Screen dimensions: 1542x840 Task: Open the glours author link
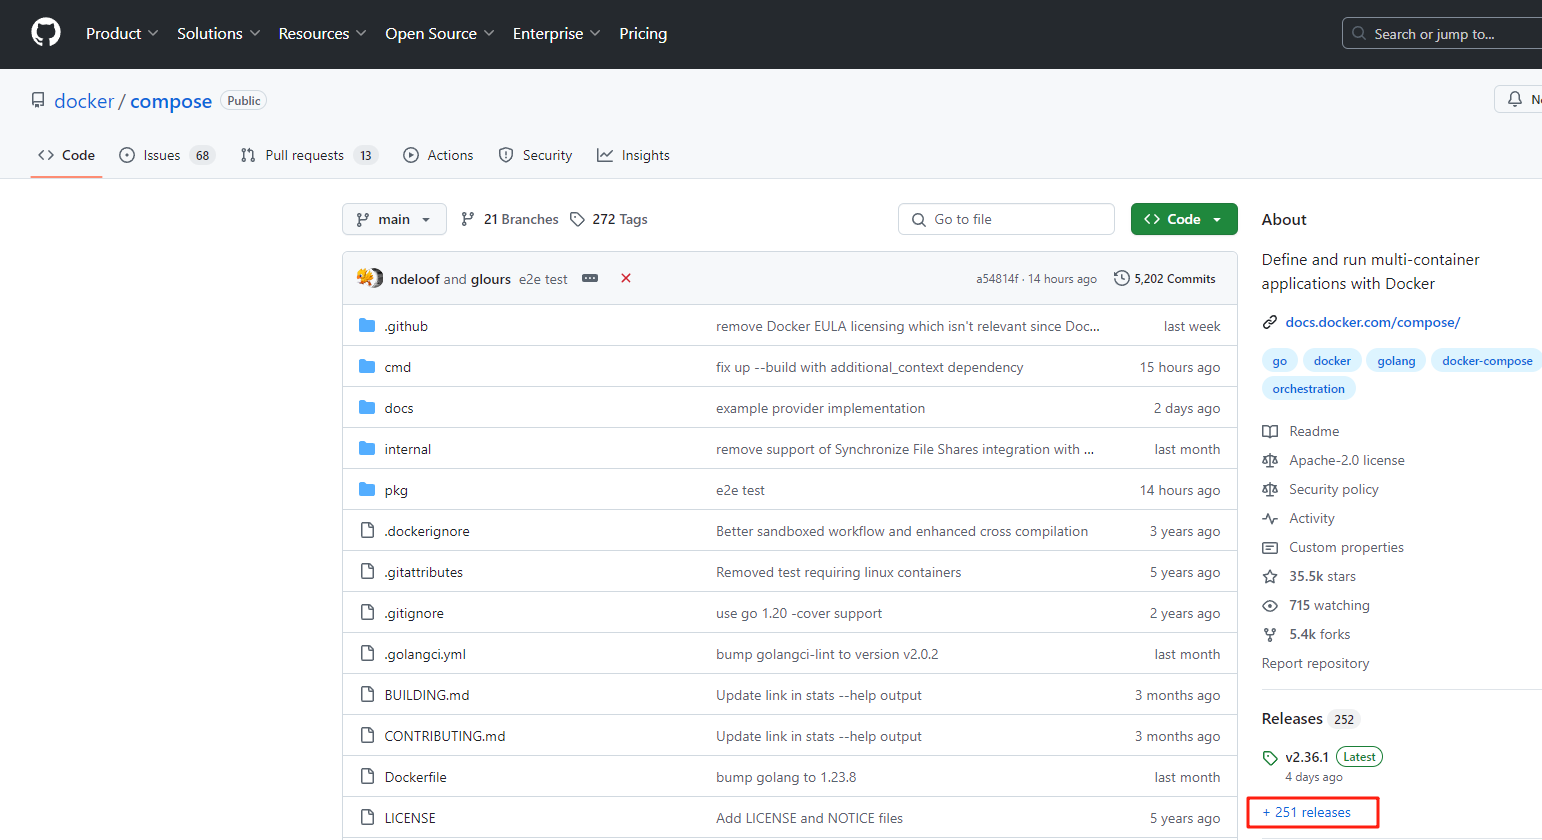pyautogui.click(x=491, y=279)
